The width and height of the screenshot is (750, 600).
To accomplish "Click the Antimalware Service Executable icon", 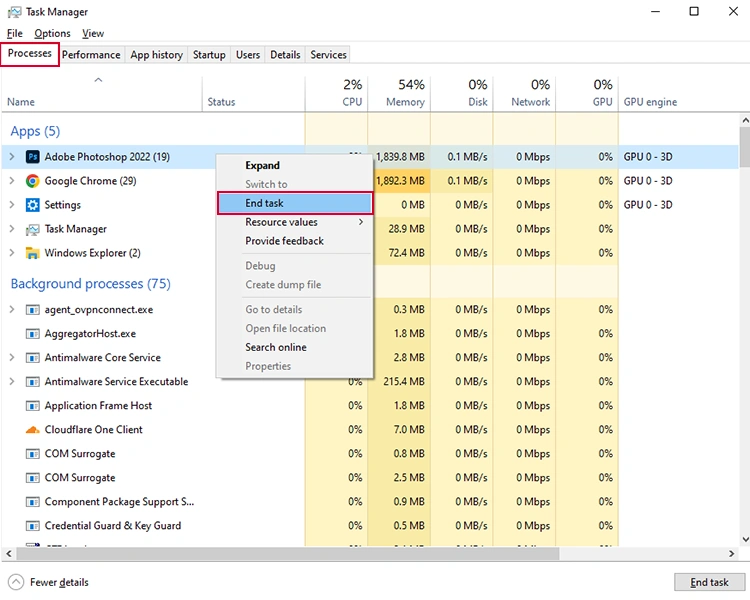I will tap(33, 382).
